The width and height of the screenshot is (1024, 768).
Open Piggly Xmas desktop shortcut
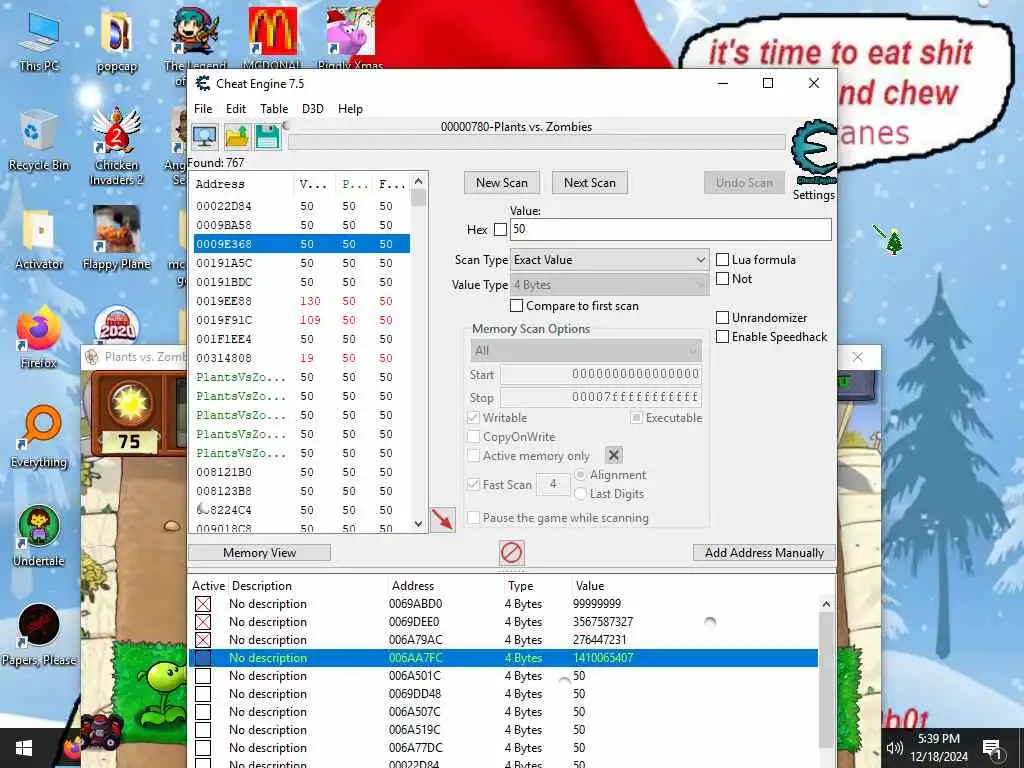(351, 38)
